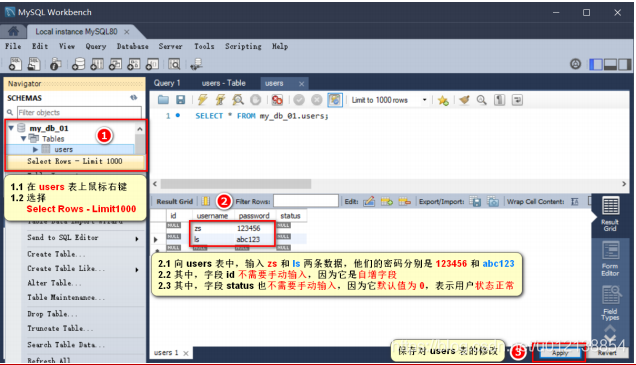Screen dimensions: 636x365
Task: Toggle right sidebar panel visibility
Action: coord(625,64)
